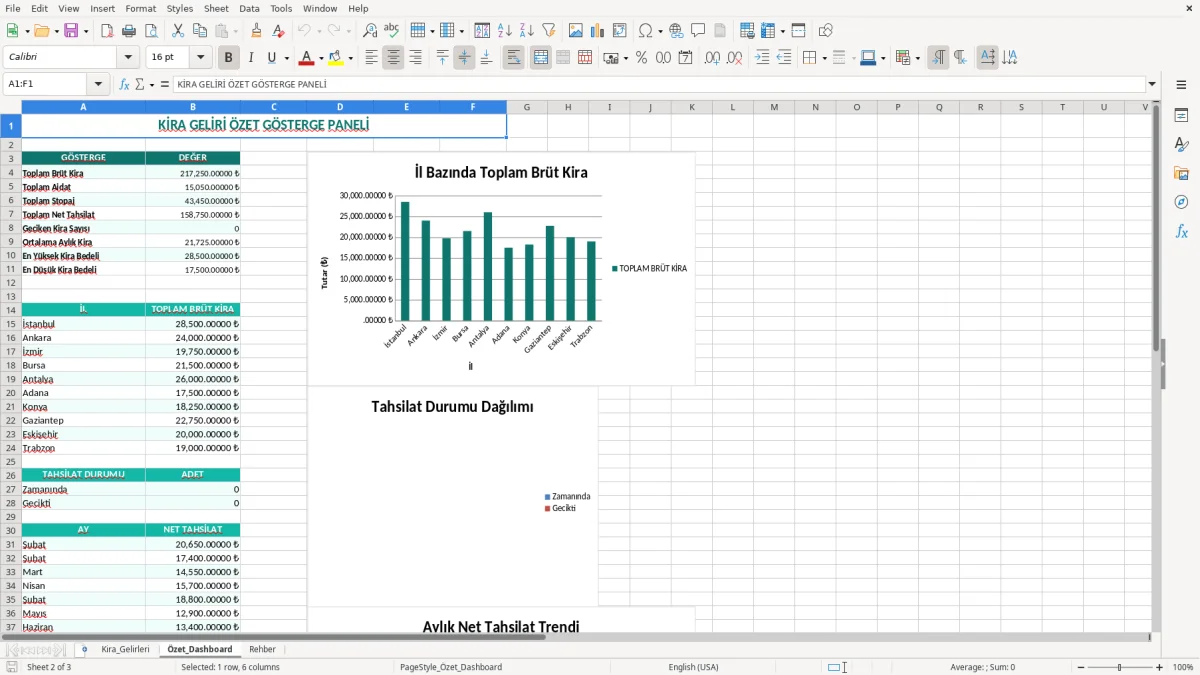This screenshot has height=675, width=1200.
Task: Add a decimal place
Action: coord(712,58)
